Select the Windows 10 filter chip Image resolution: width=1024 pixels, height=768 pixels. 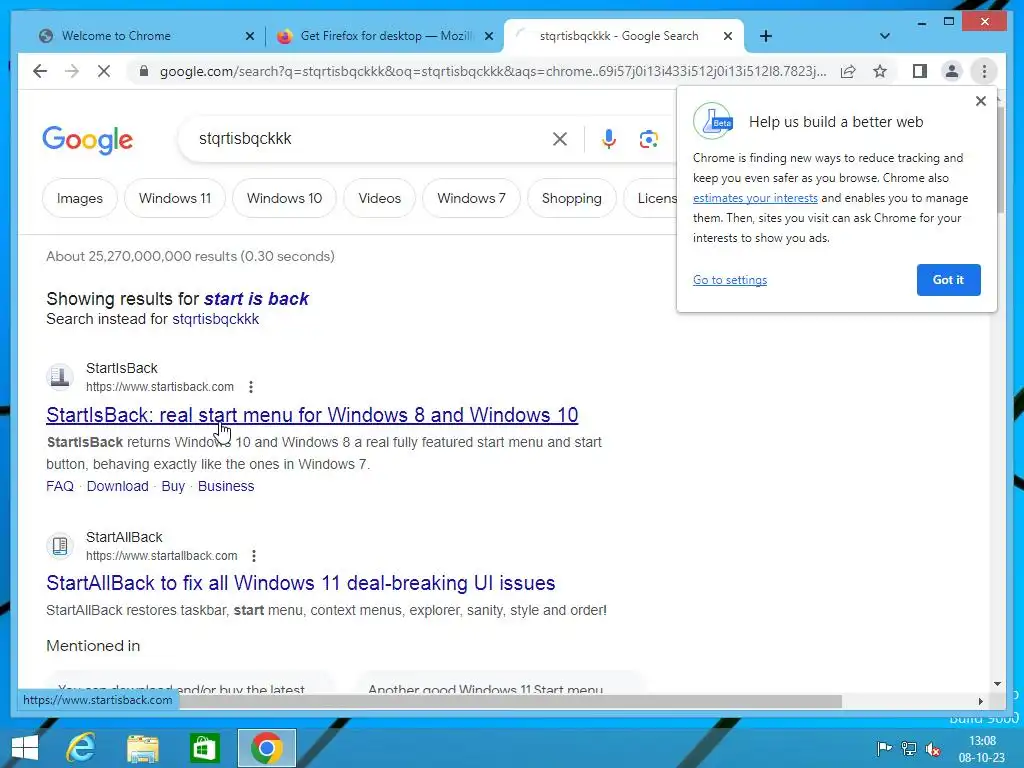point(284,198)
